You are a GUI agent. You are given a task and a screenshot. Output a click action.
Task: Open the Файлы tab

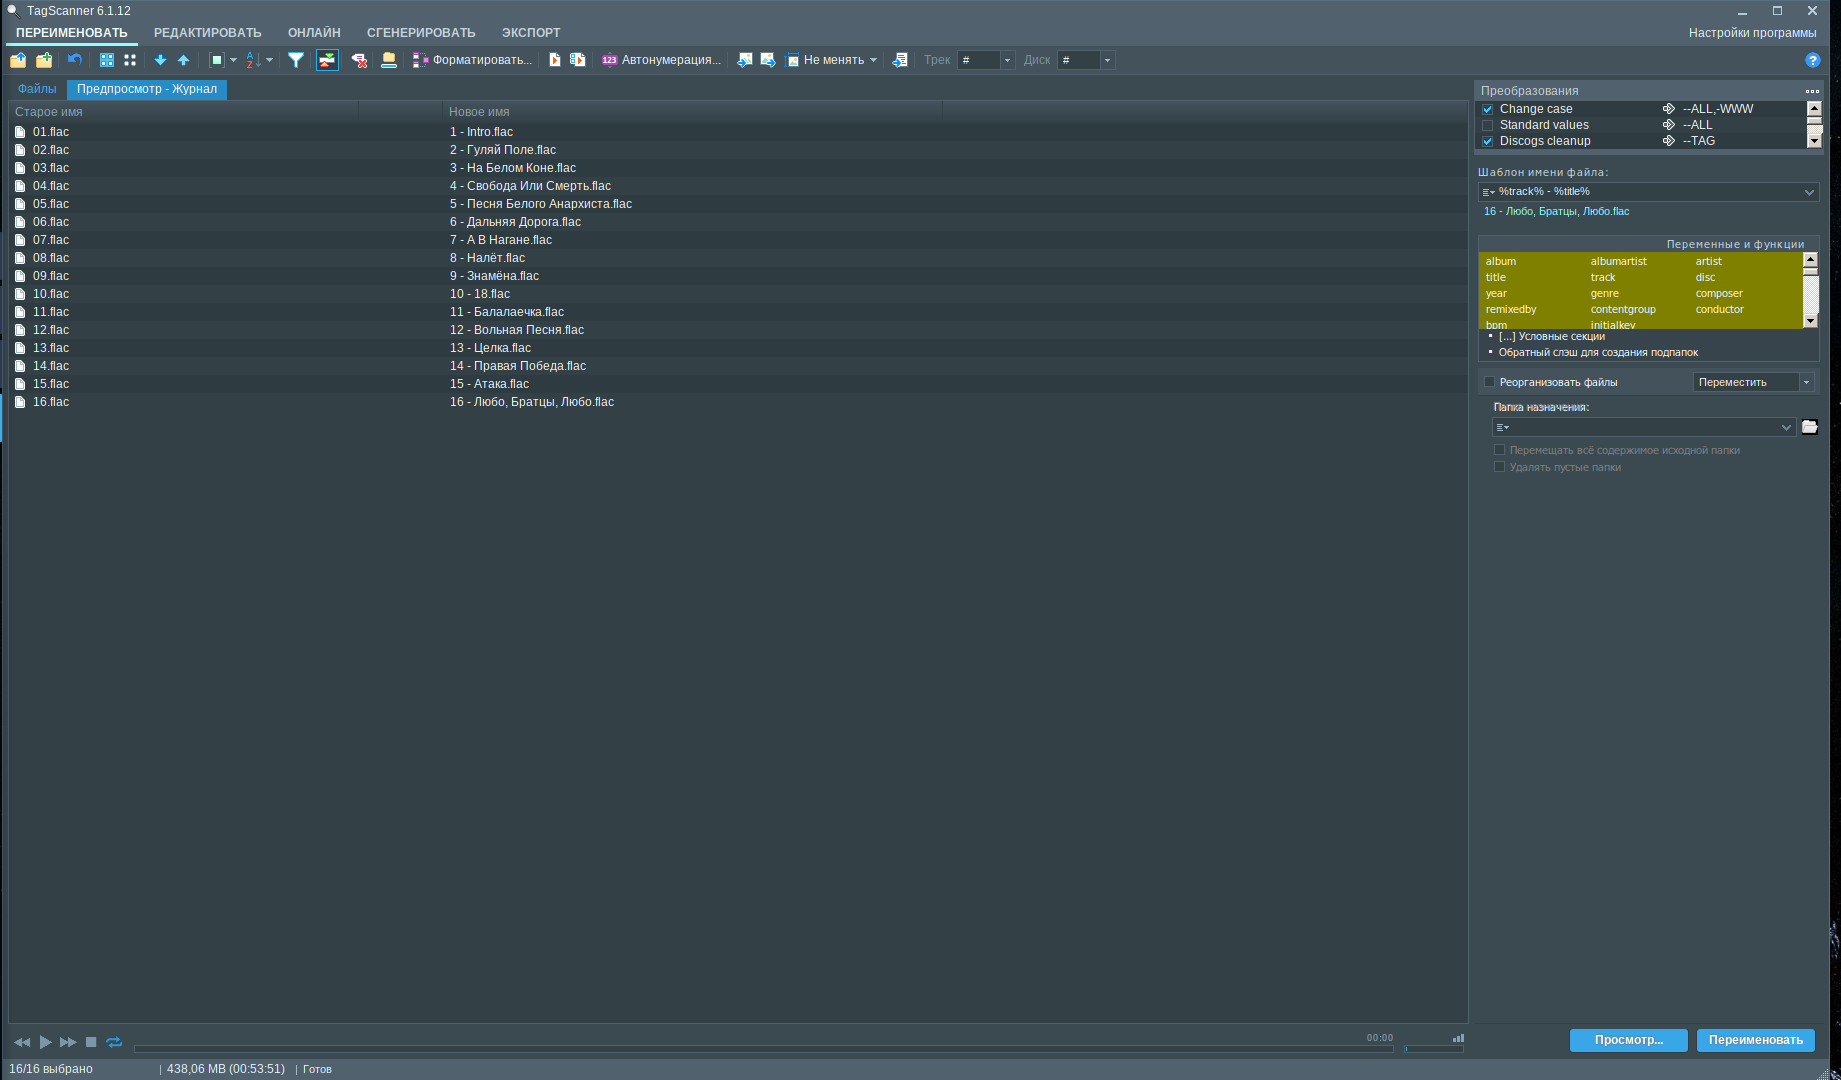(x=37, y=89)
